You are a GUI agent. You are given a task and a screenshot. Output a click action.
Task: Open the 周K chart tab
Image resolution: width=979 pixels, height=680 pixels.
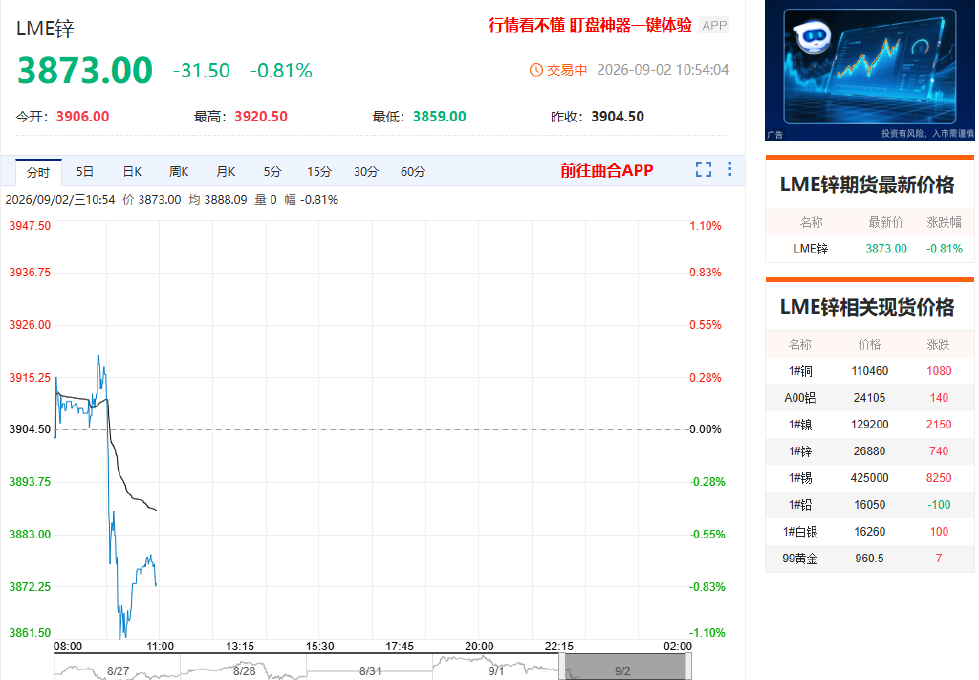point(179,172)
